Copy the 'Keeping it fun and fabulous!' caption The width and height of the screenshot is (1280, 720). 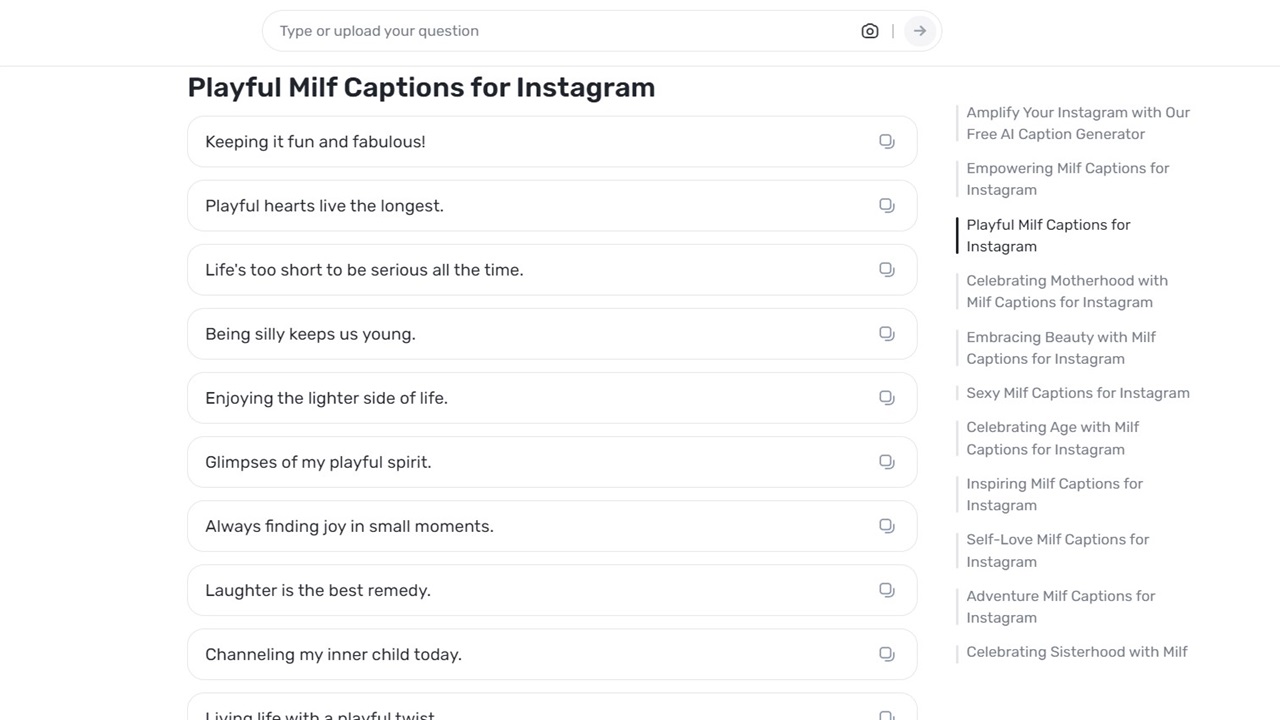click(886, 141)
